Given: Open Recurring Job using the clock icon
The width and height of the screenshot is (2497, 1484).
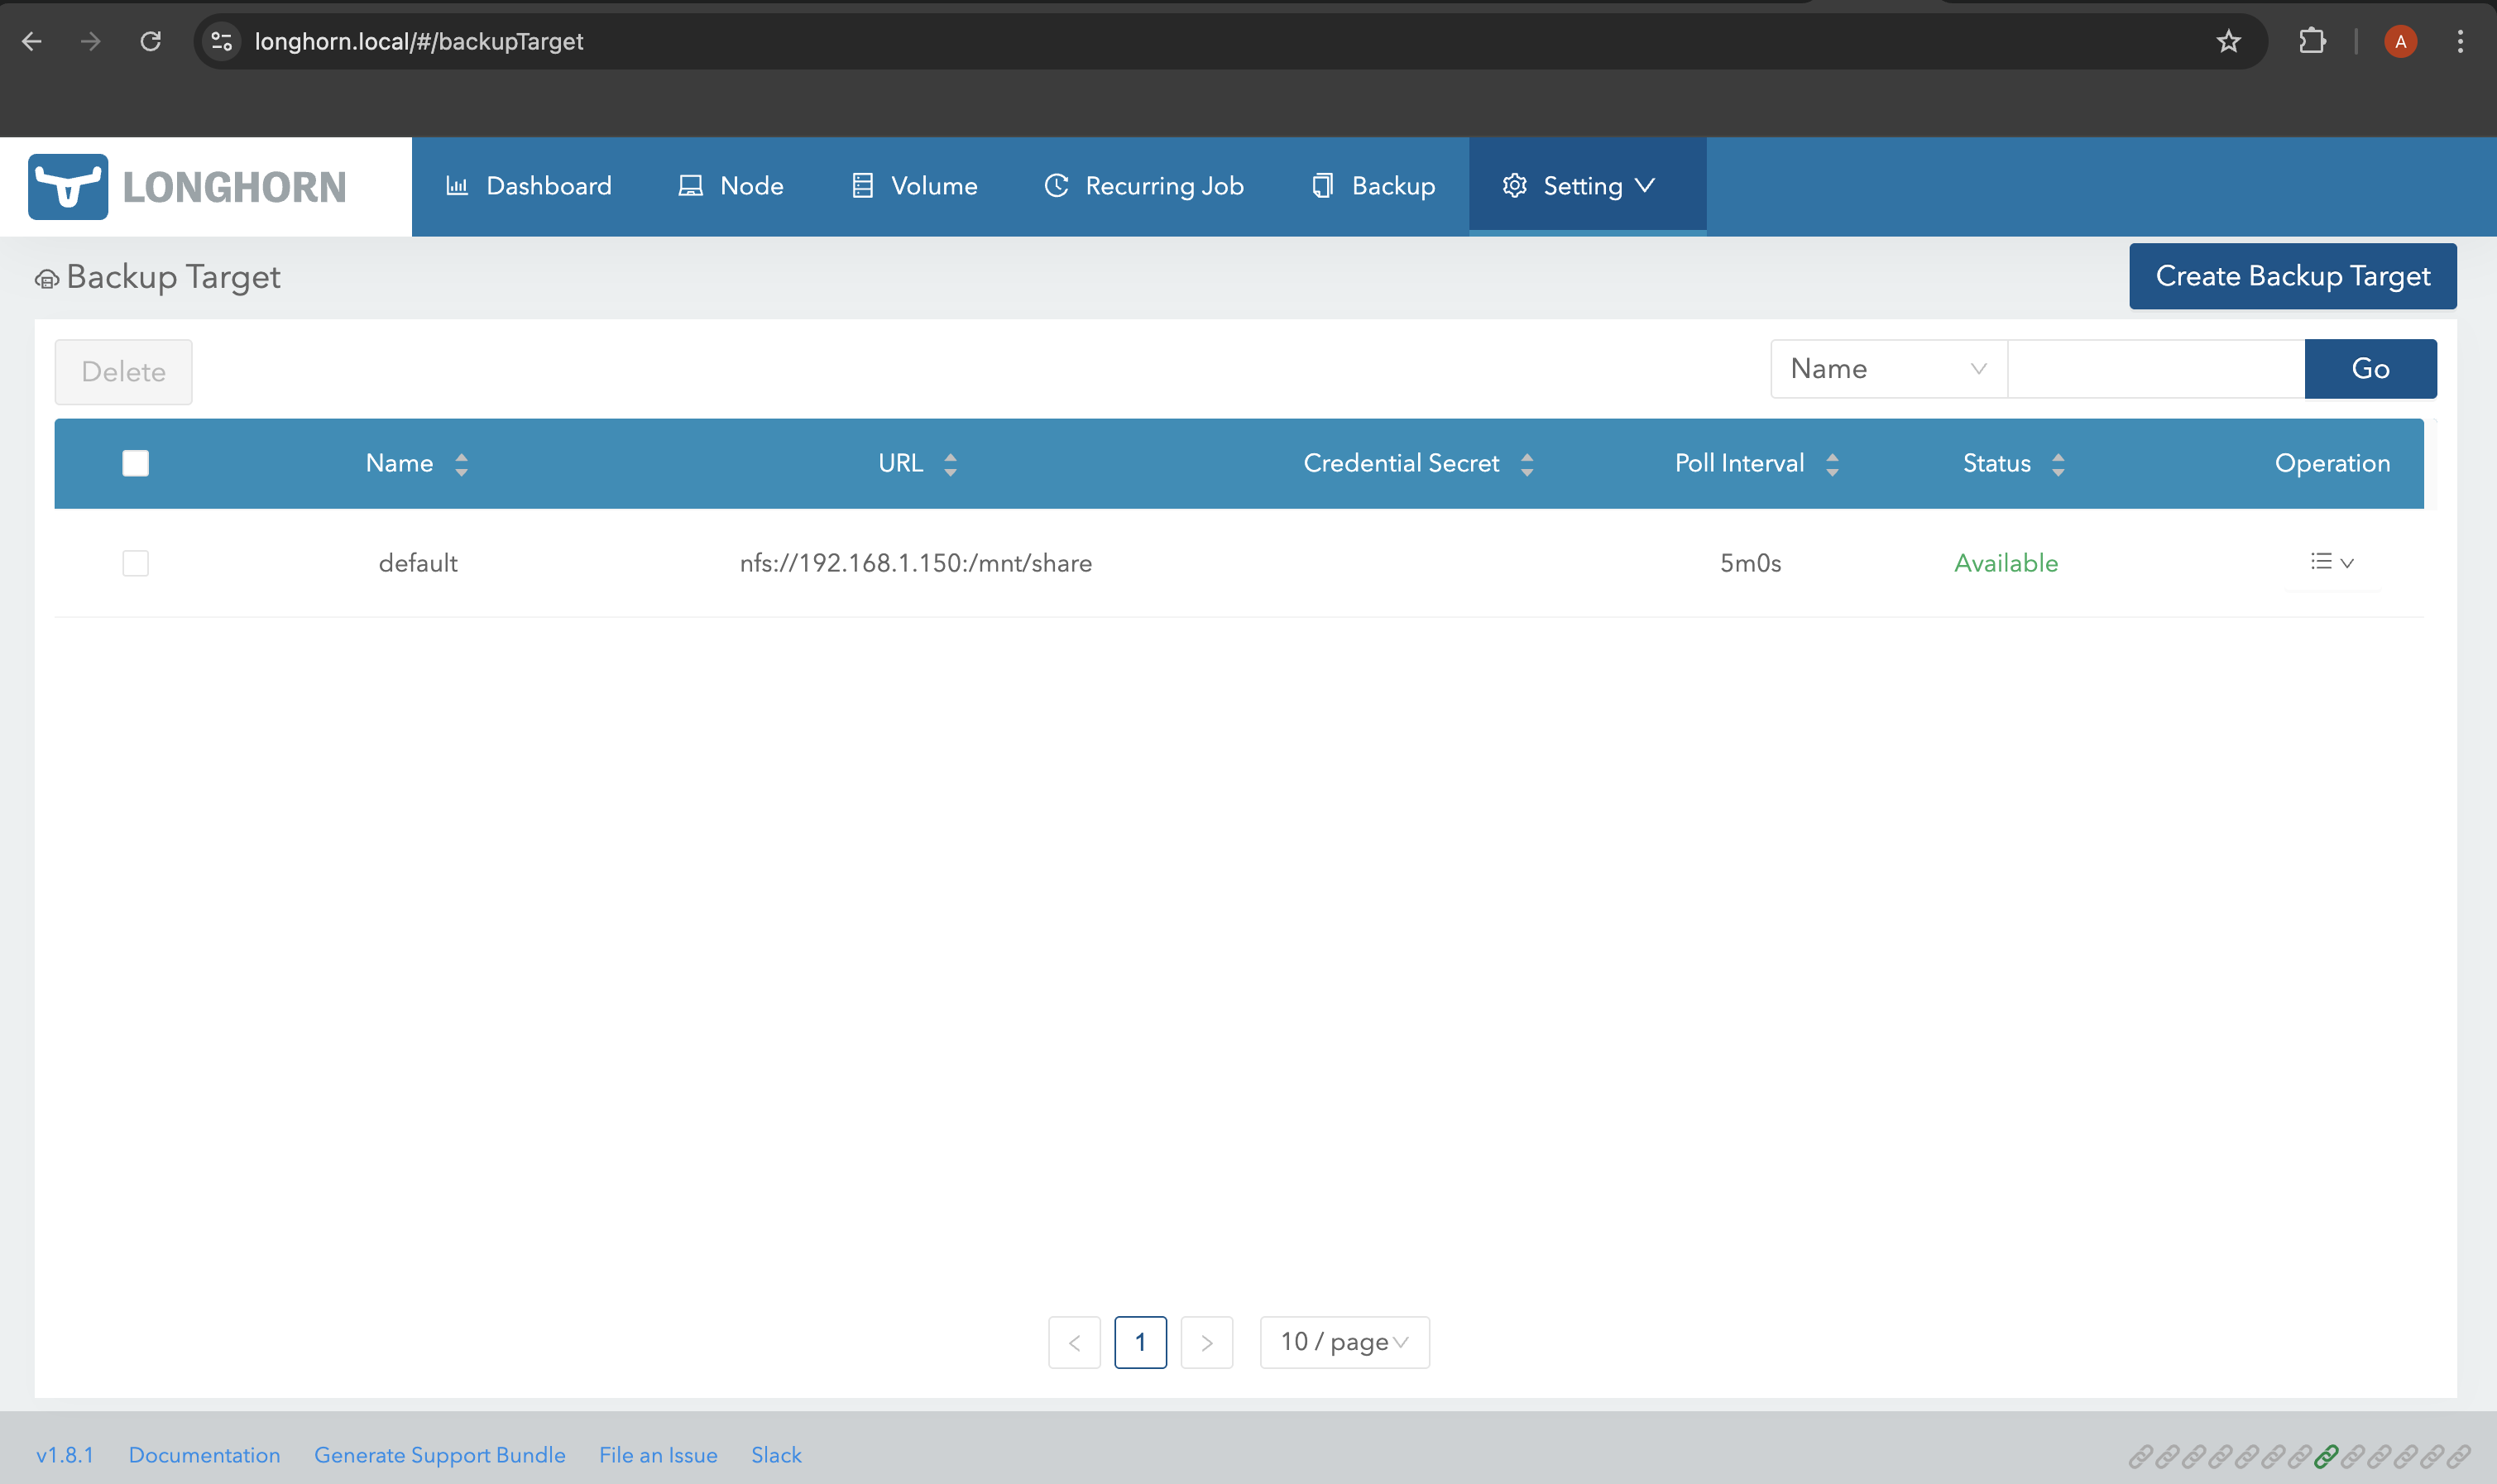Looking at the screenshot, I should tap(1056, 185).
